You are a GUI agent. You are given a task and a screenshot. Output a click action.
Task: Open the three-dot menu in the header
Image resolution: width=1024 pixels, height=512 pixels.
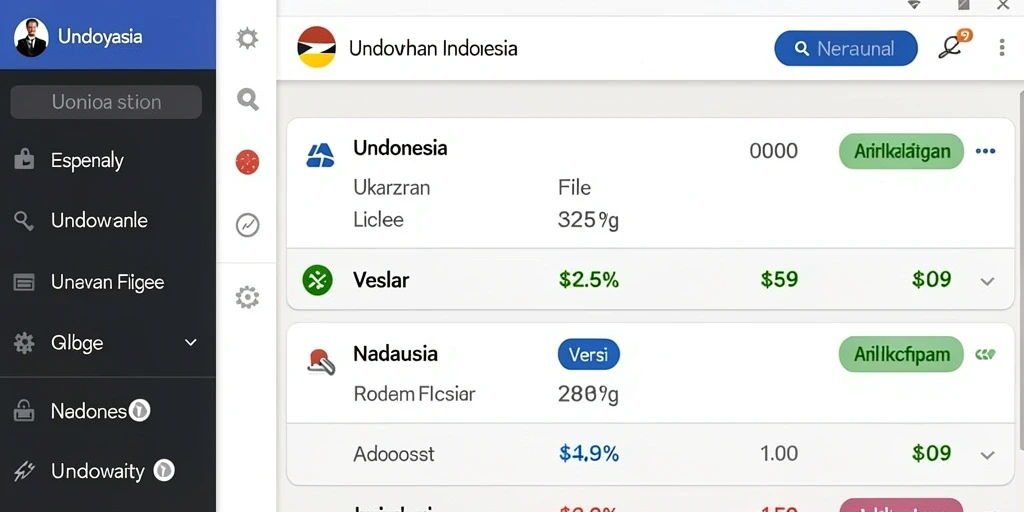1002,47
